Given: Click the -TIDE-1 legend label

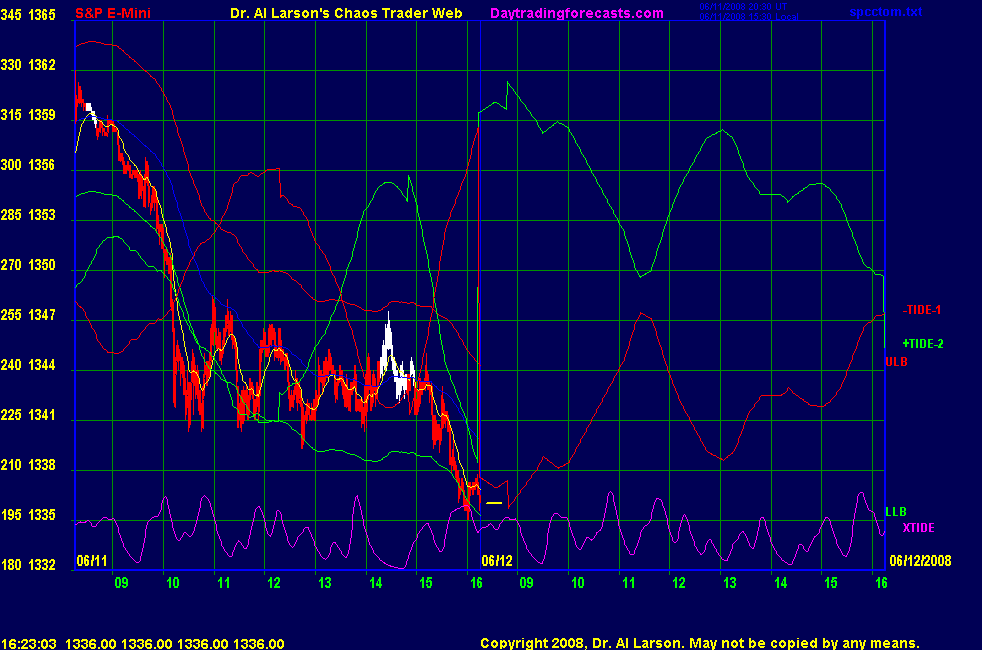Looking at the screenshot, I should 922,310.
